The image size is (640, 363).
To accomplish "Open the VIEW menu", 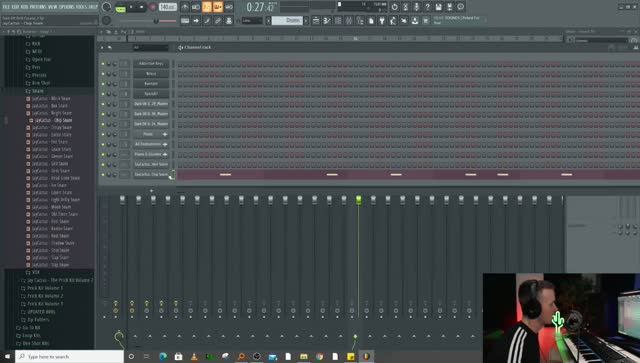I will pyautogui.click(x=52, y=7).
